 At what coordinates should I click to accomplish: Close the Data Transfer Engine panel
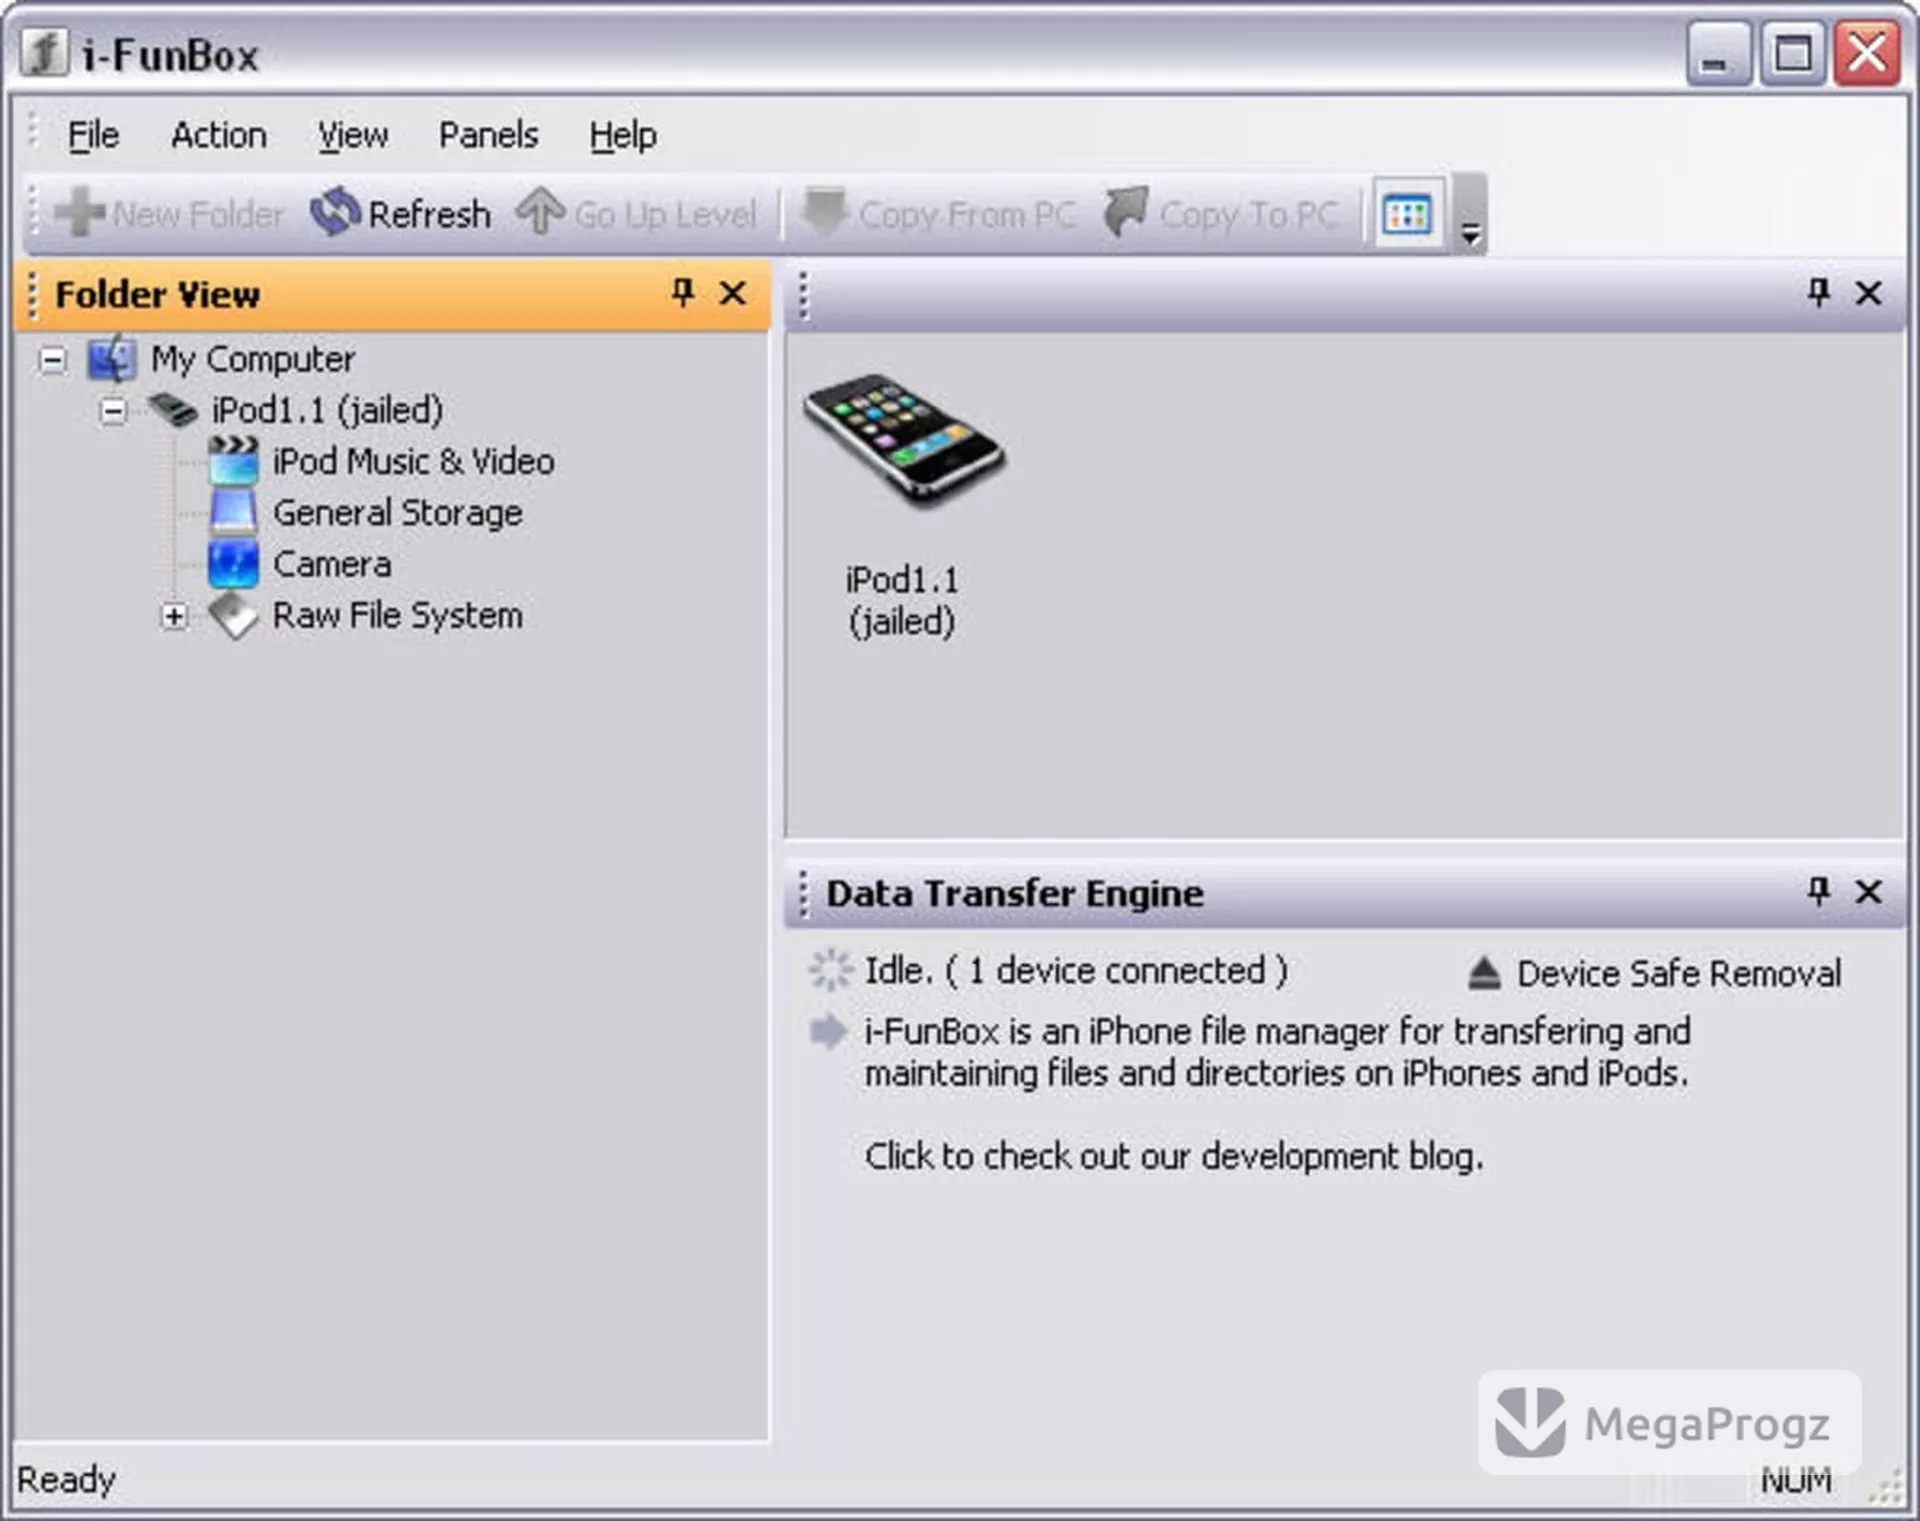click(x=1868, y=891)
